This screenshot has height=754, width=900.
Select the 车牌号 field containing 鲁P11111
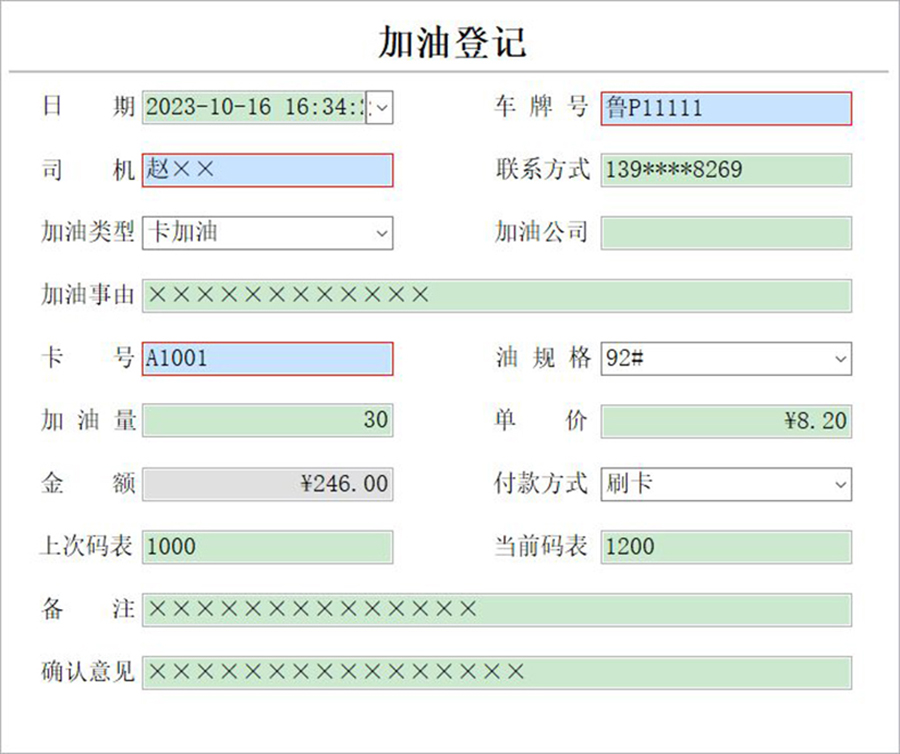click(725, 110)
